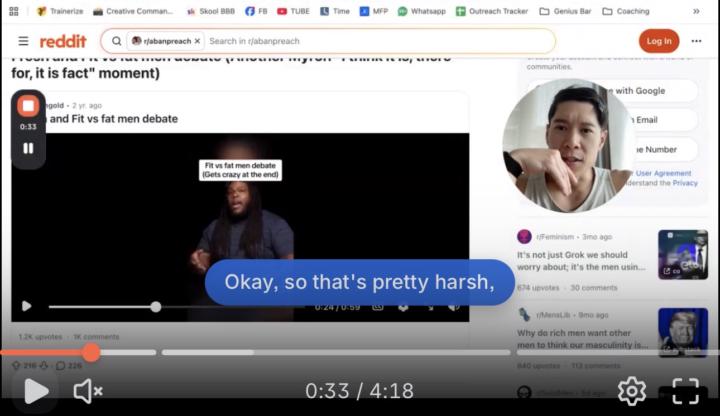Play the outer video player

coord(36,391)
